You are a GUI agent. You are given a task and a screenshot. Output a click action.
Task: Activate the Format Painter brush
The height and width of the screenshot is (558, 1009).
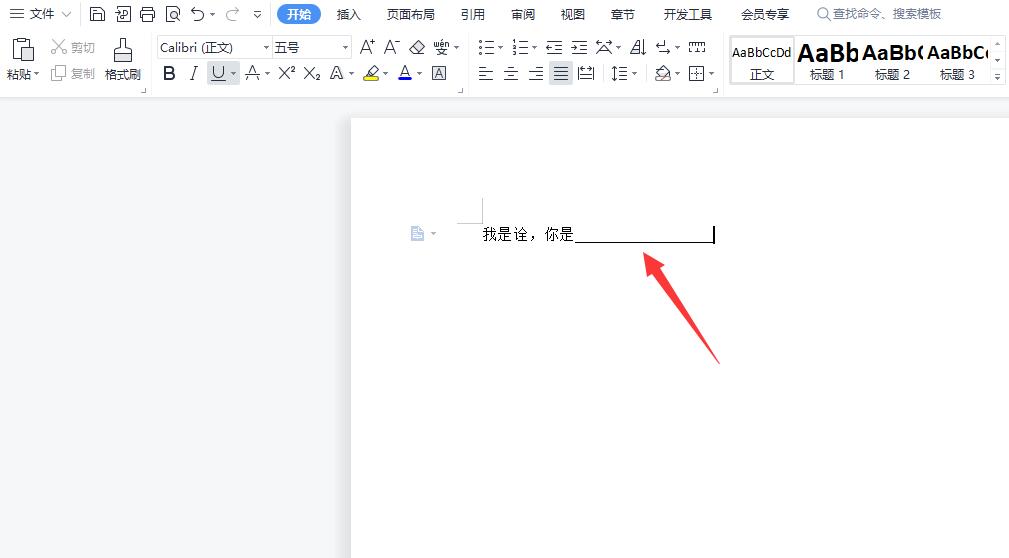122,59
